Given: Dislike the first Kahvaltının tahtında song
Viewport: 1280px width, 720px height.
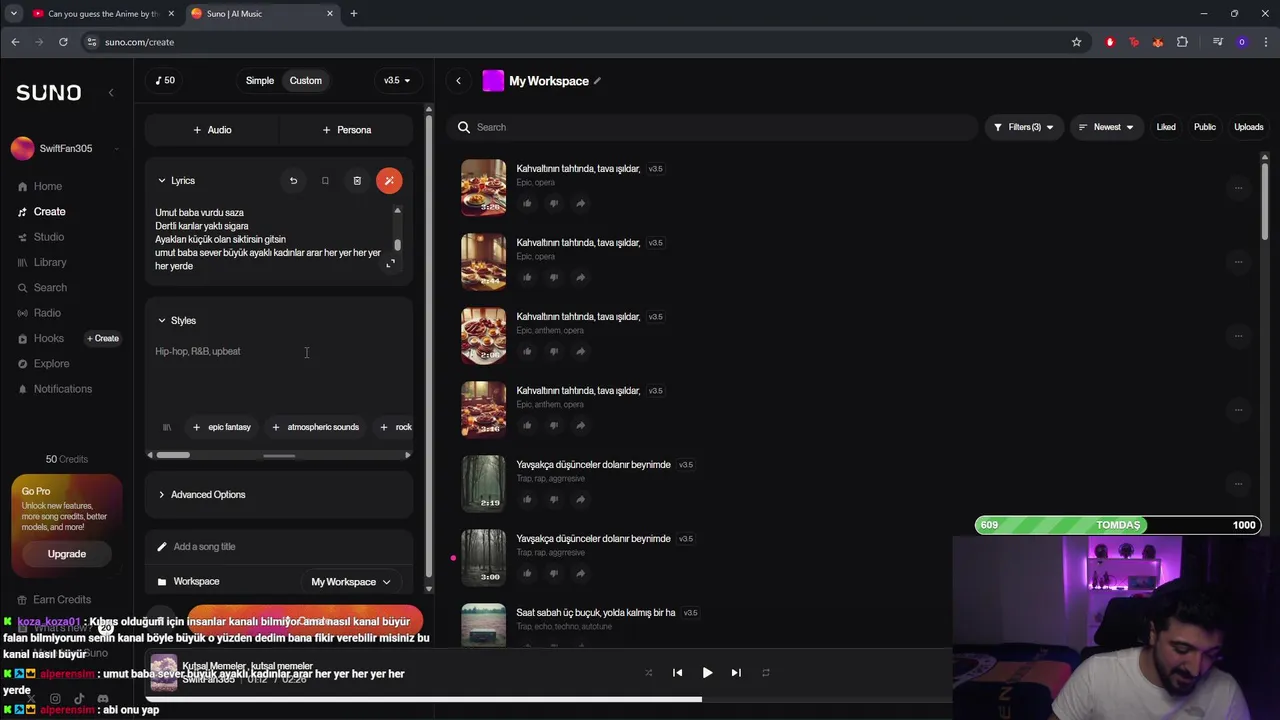Looking at the screenshot, I should 554,203.
